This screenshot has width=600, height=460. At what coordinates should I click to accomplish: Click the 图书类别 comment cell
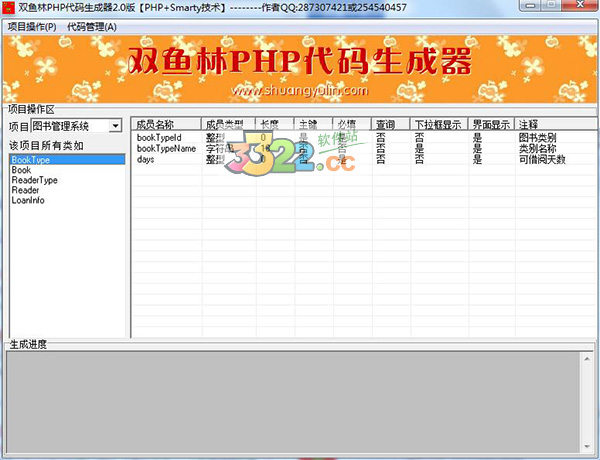537,137
